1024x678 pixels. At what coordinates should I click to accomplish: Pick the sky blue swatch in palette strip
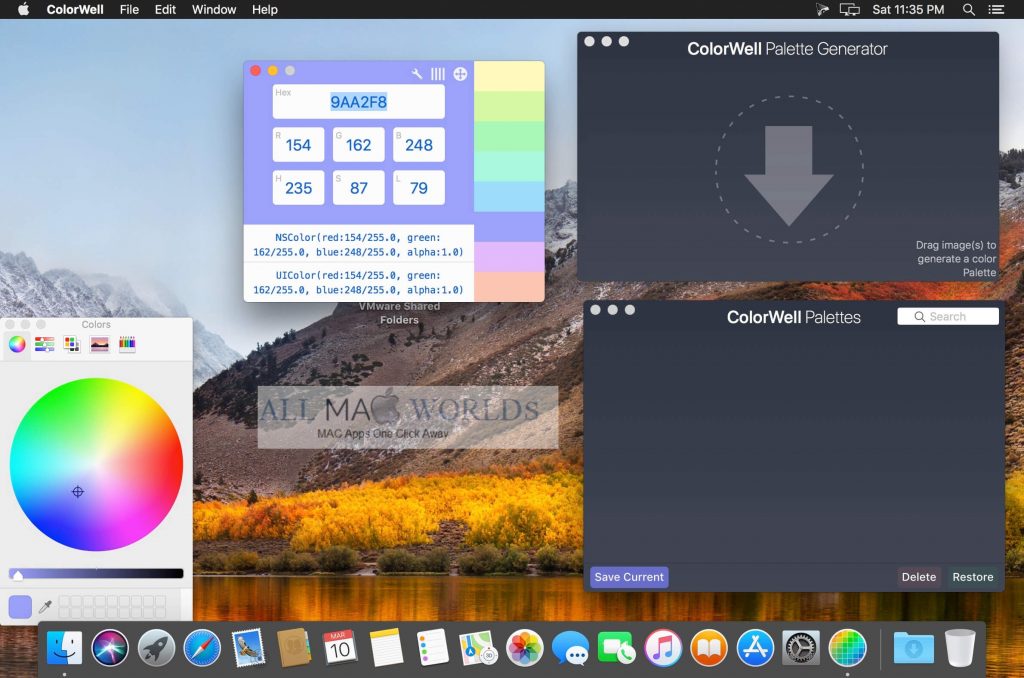click(x=509, y=197)
